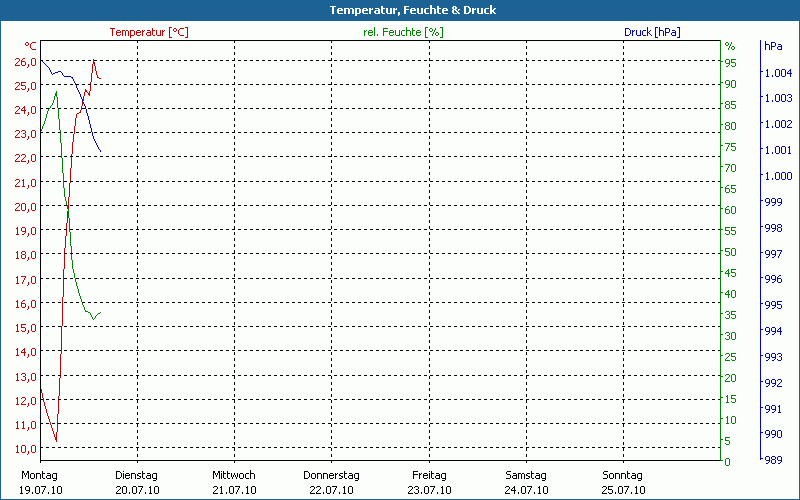This screenshot has height=500, width=800.
Task: Click pressure axis value 1.001
Action: point(778,150)
